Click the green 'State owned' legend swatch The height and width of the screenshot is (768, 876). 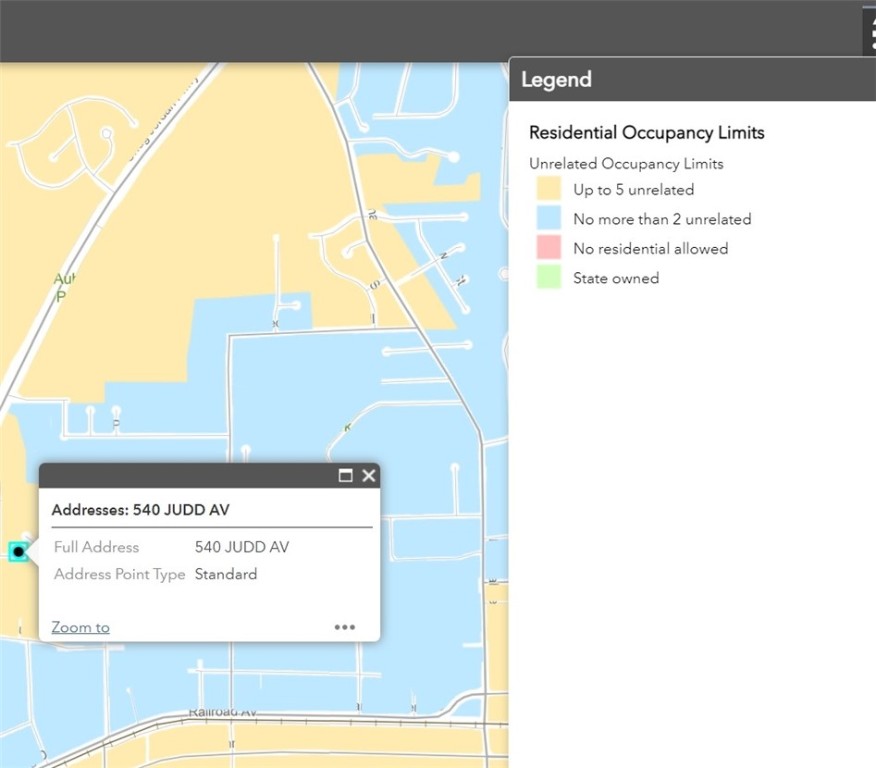[548, 278]
